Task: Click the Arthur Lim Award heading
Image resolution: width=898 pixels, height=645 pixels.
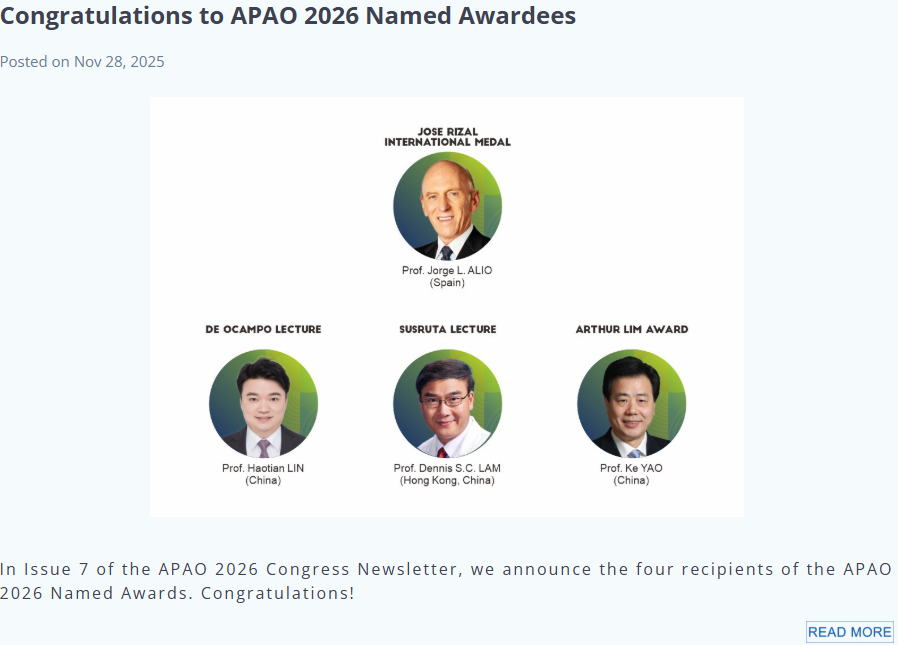Action: coord(631,329)
